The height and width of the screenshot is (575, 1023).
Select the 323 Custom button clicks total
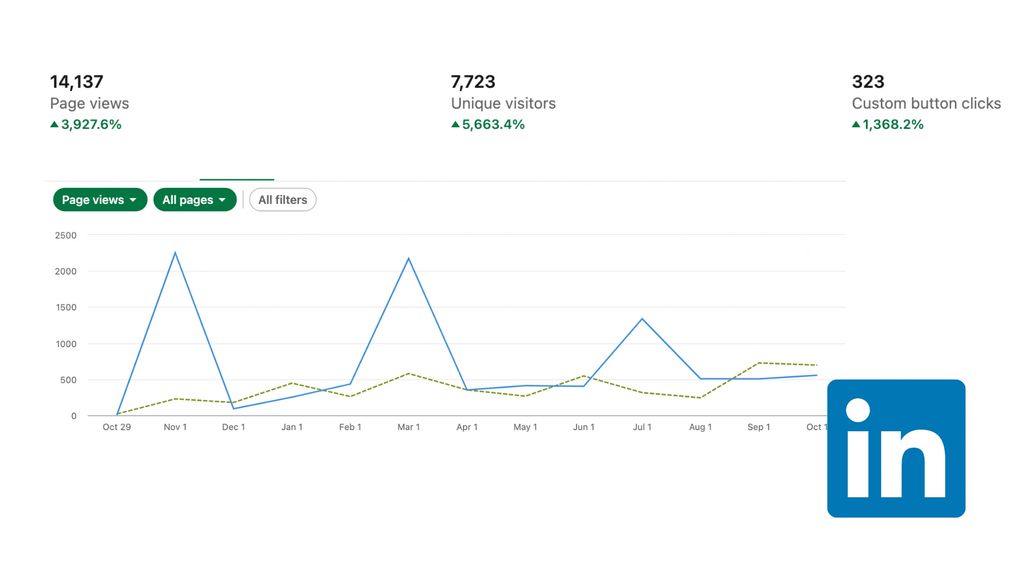pyautogui.click(x=868, y=82)
